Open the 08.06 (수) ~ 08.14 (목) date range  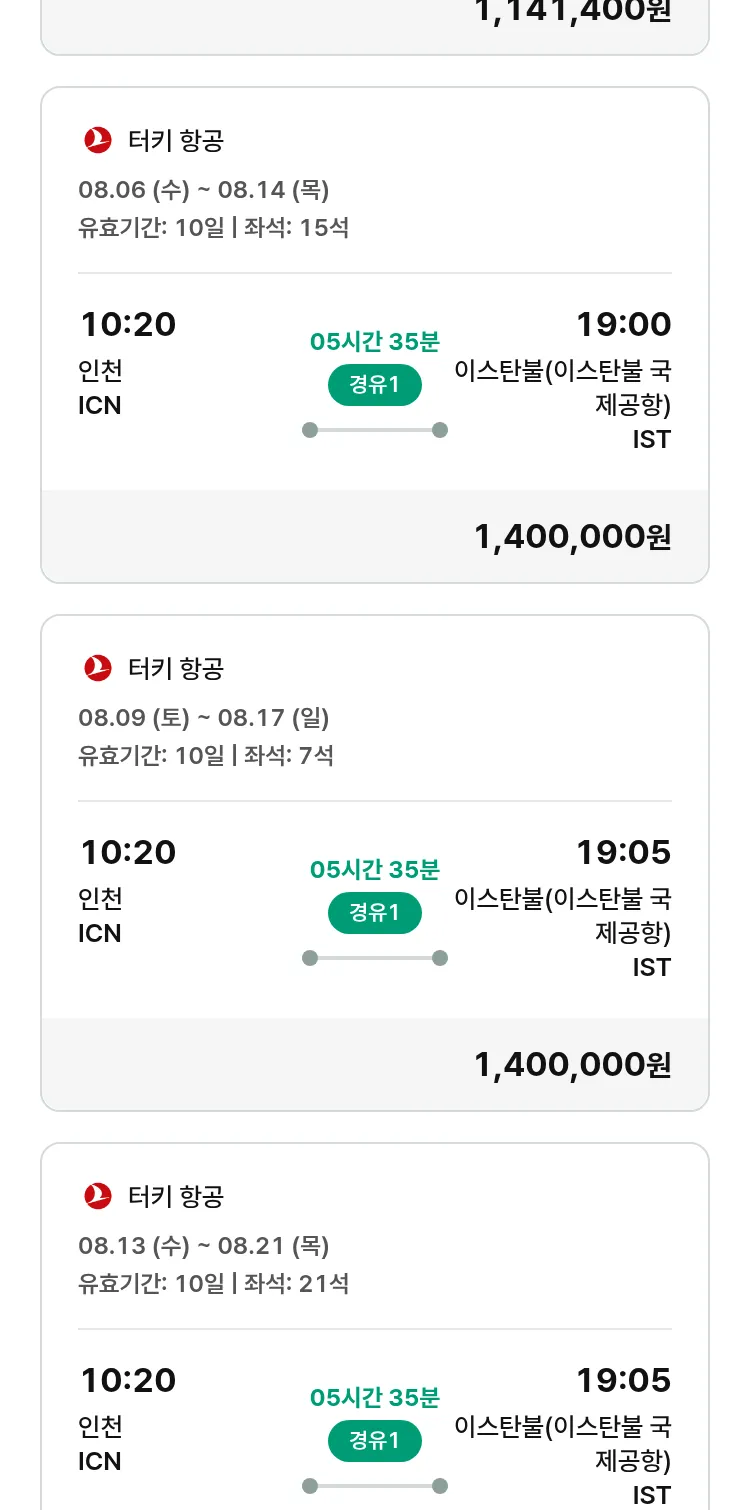click(204, 189)
